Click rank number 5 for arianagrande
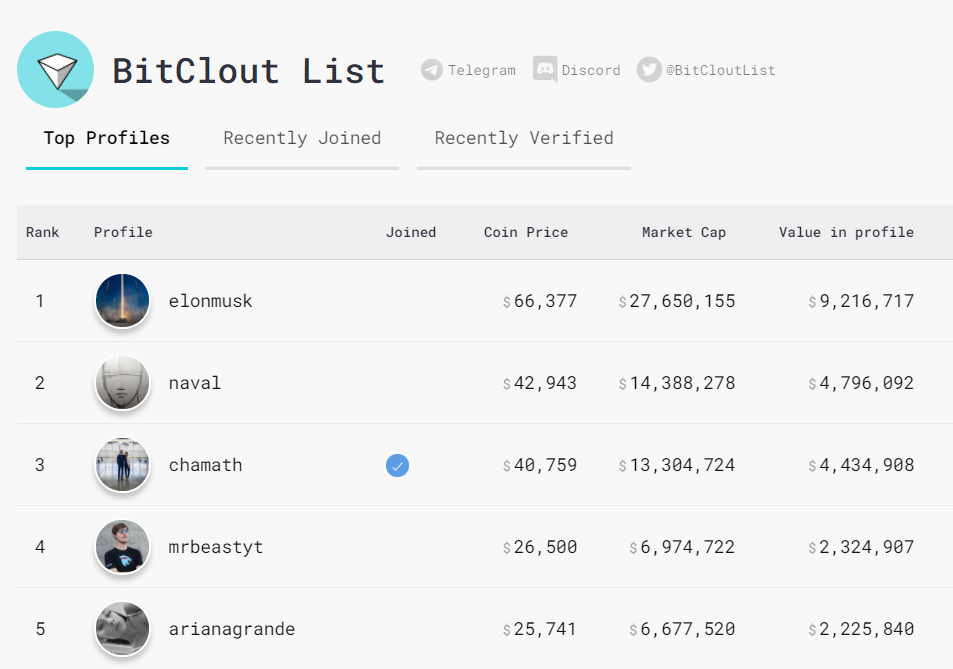Viewport: 953px width, 669px height. click(x=40, y=629)
